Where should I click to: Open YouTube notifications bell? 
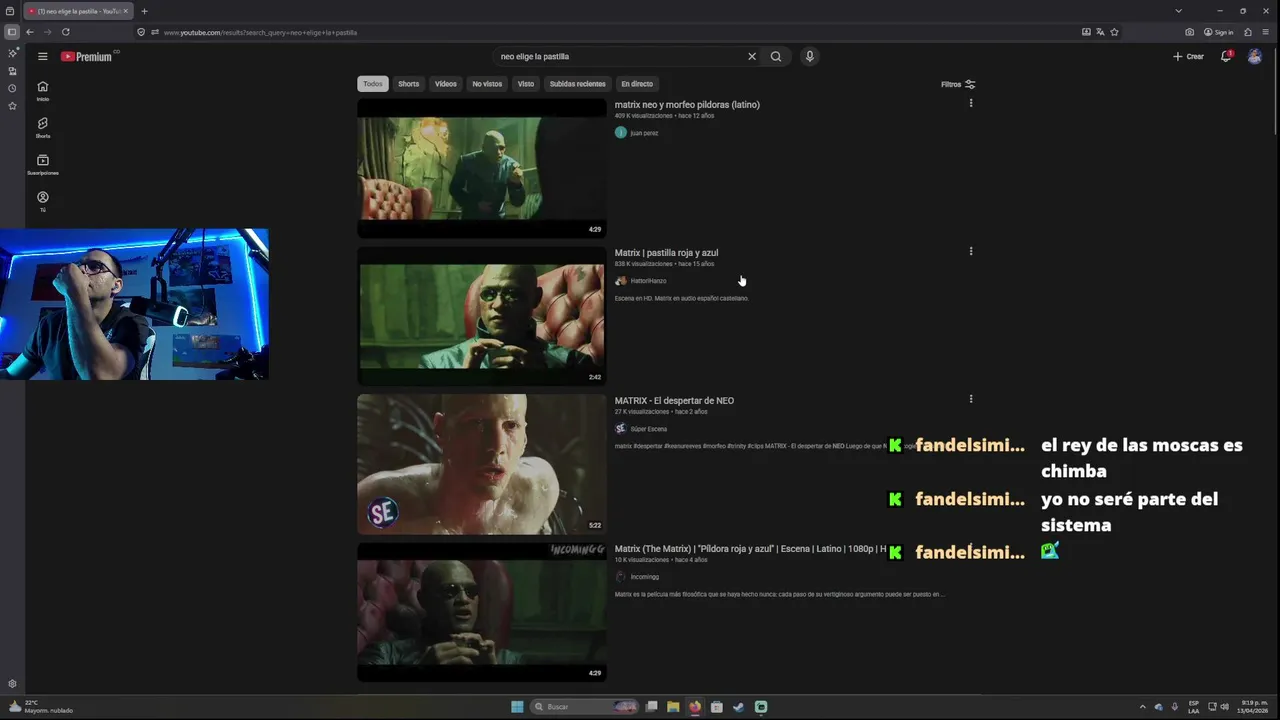(x=1226, y=56)
